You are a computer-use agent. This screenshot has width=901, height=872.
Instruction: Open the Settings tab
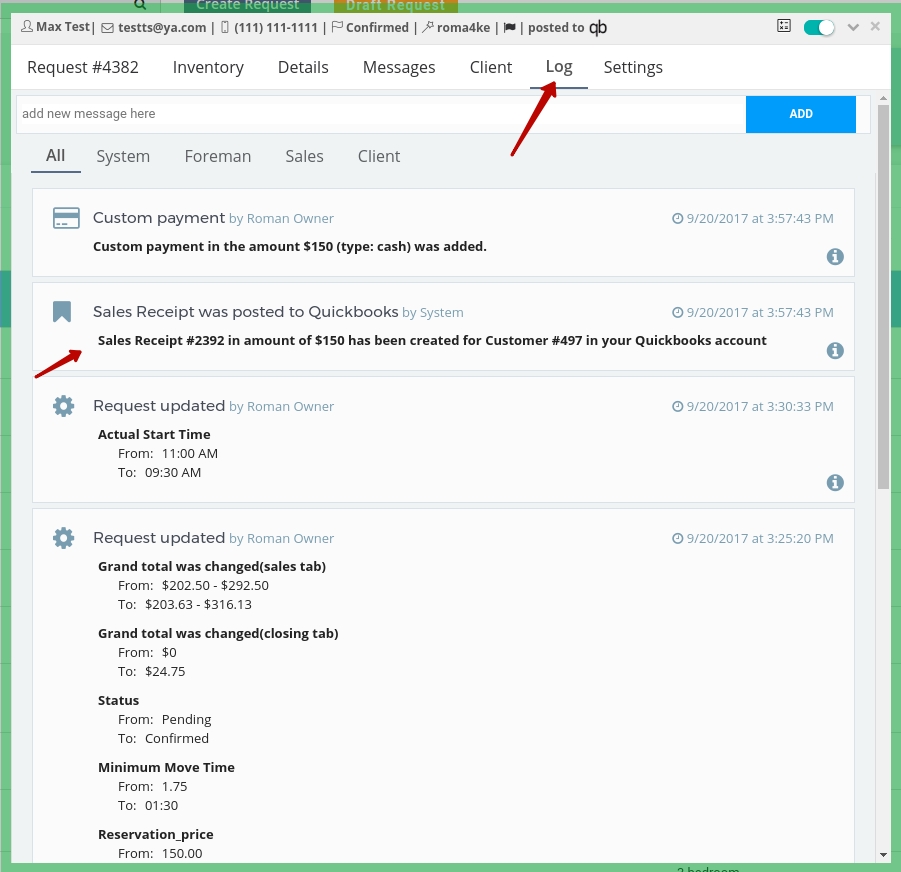tap(633, 67)
